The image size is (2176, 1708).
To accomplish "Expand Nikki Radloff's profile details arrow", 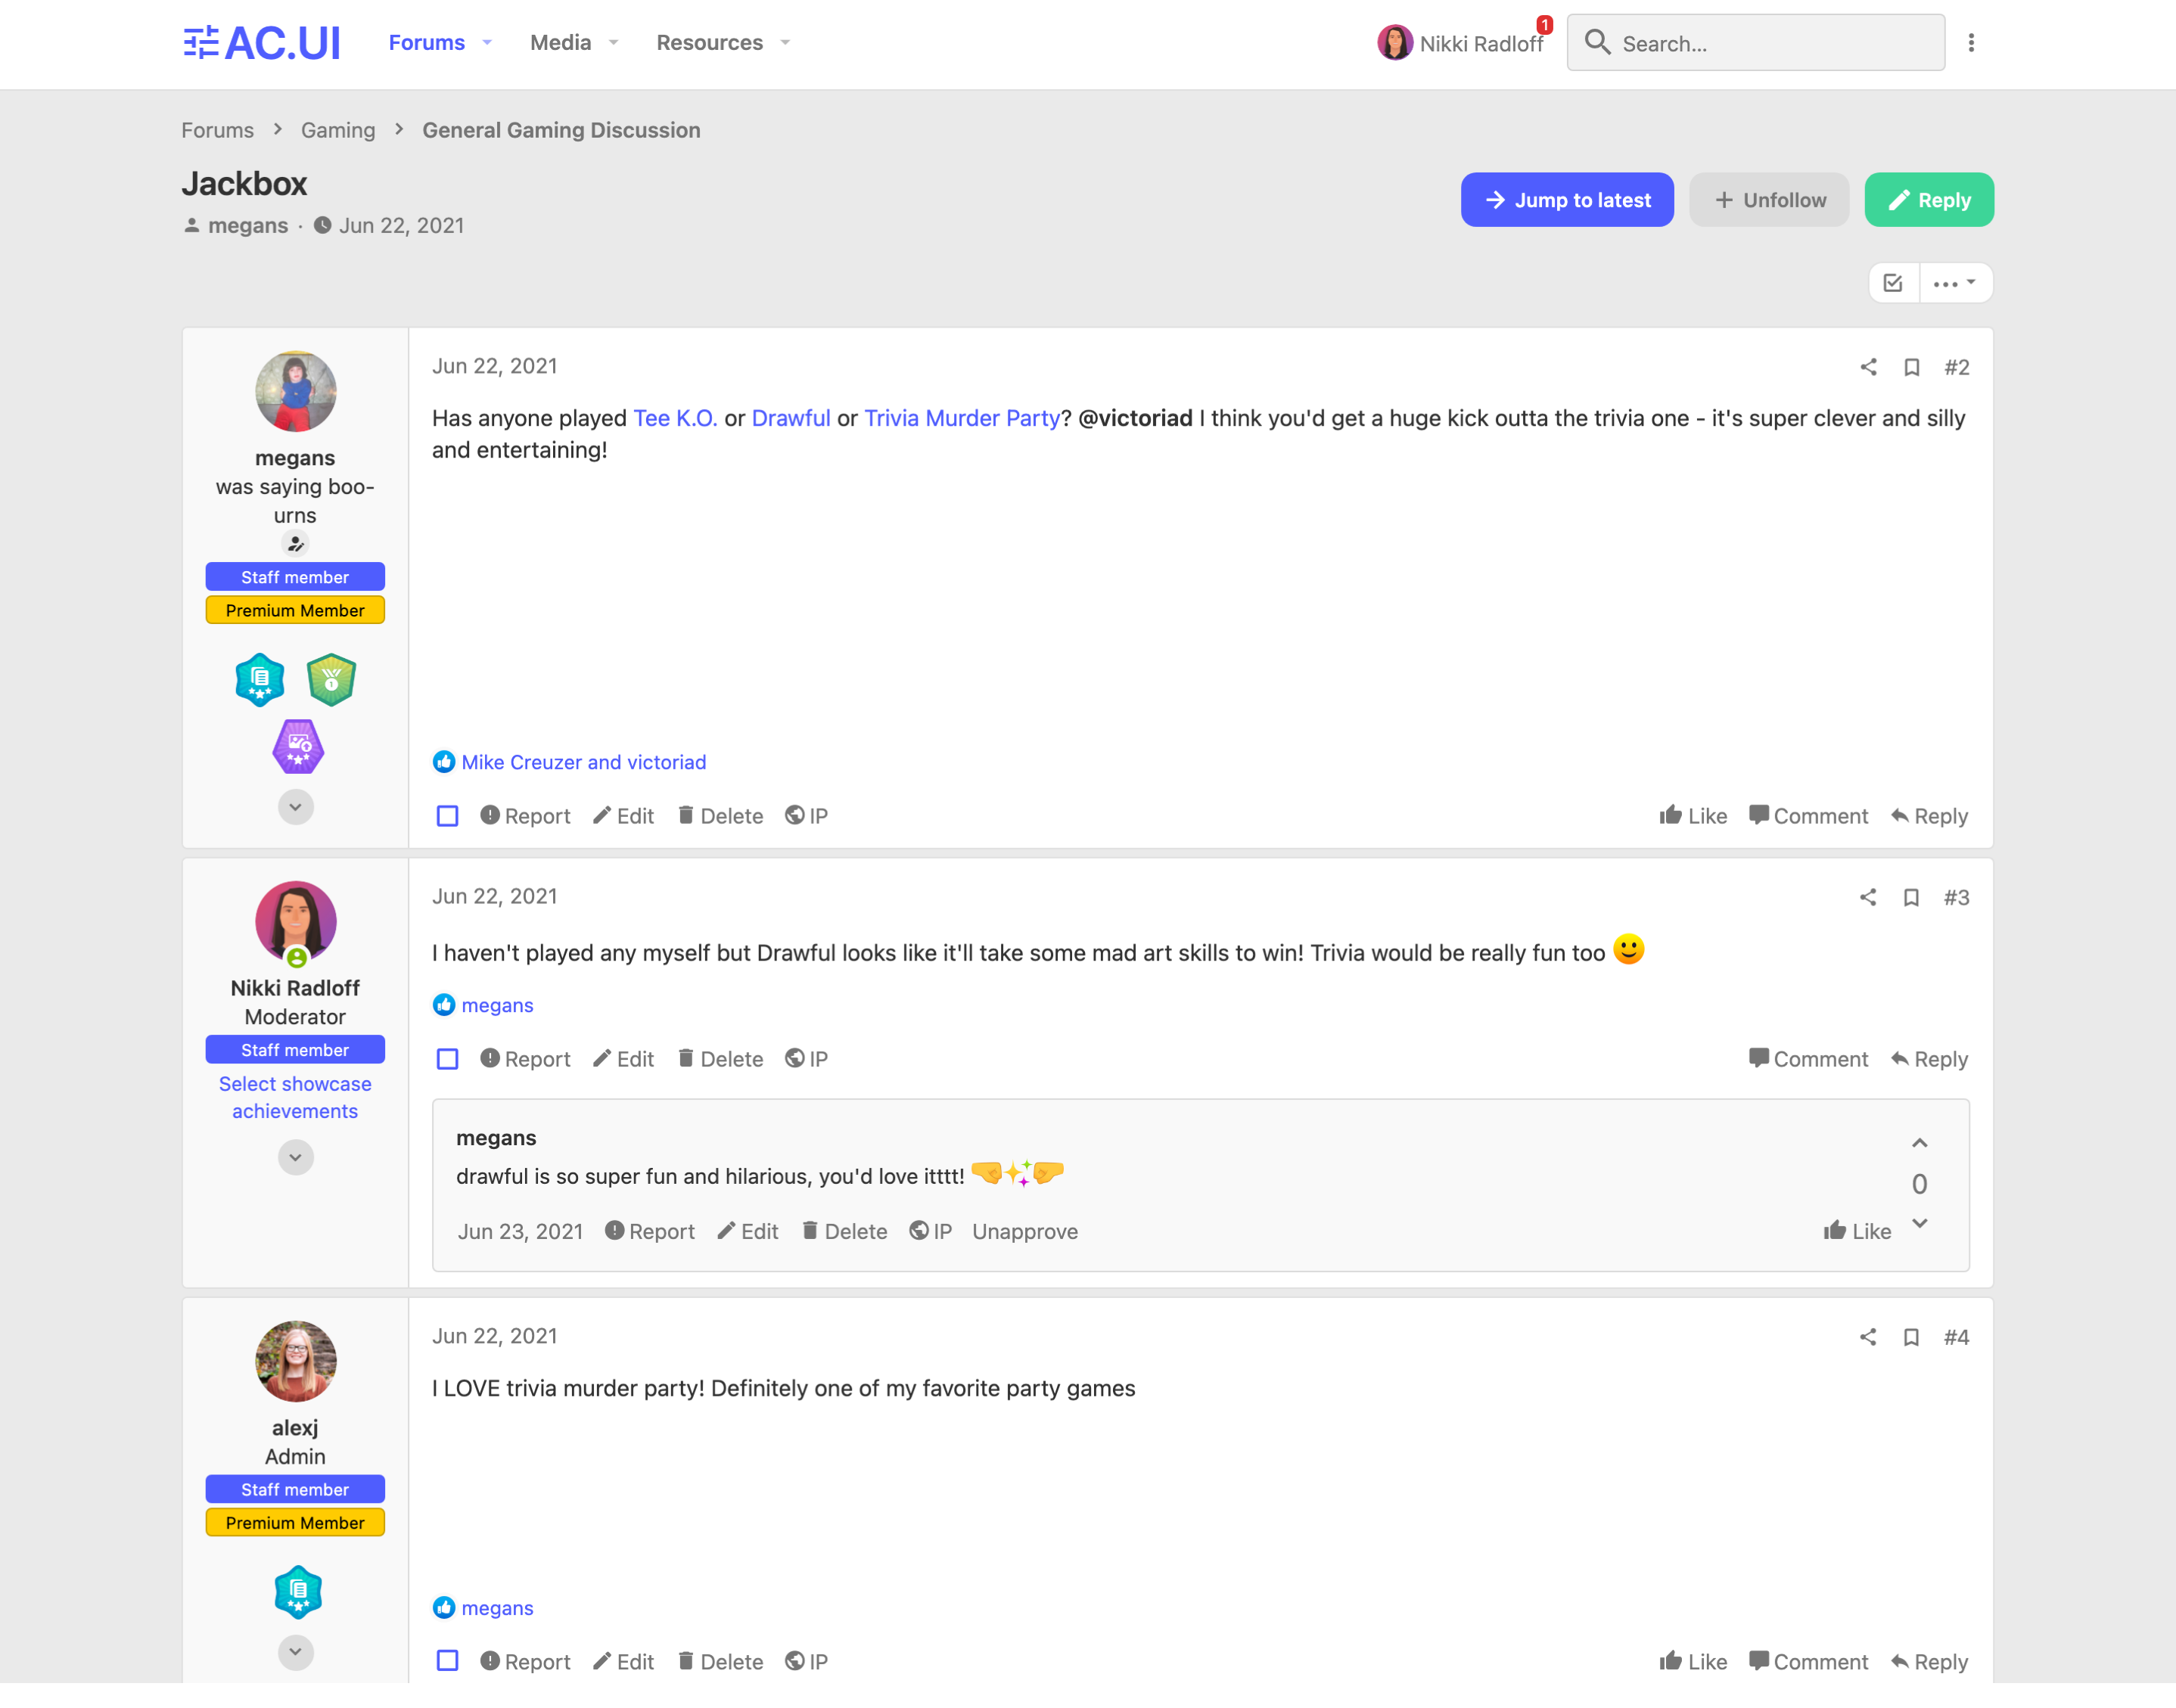I will (x=295, y=1157).
